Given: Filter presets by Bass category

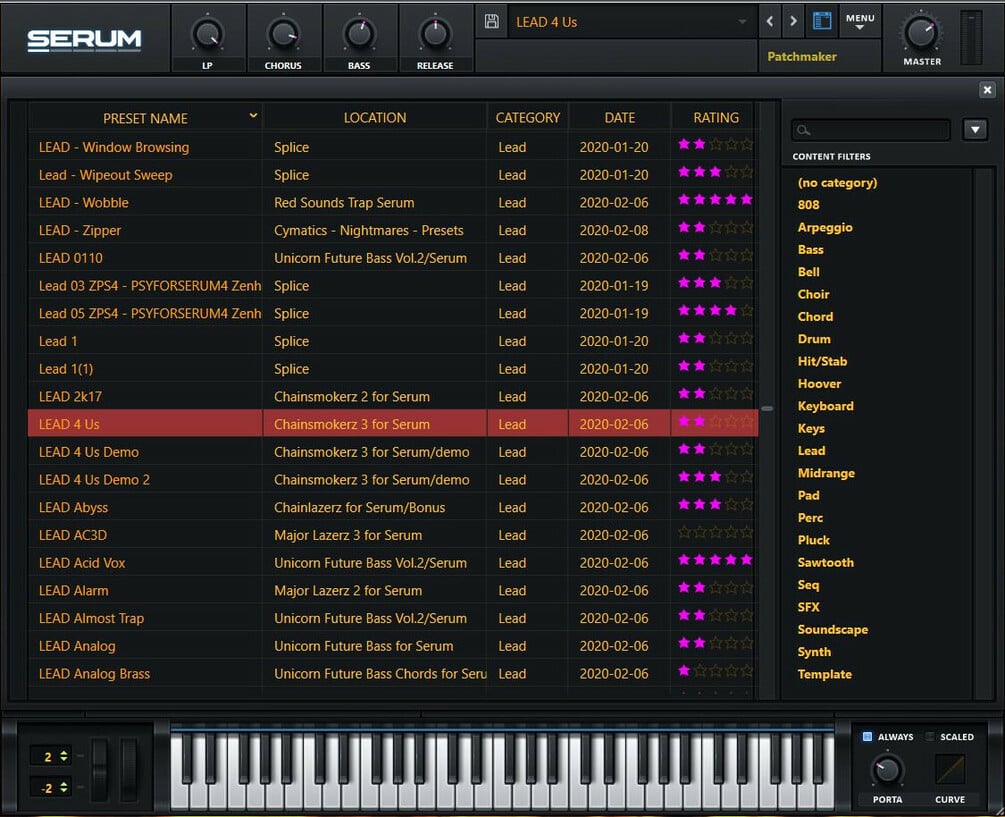Looking at the screenshot, I should [x=811, y=250].
